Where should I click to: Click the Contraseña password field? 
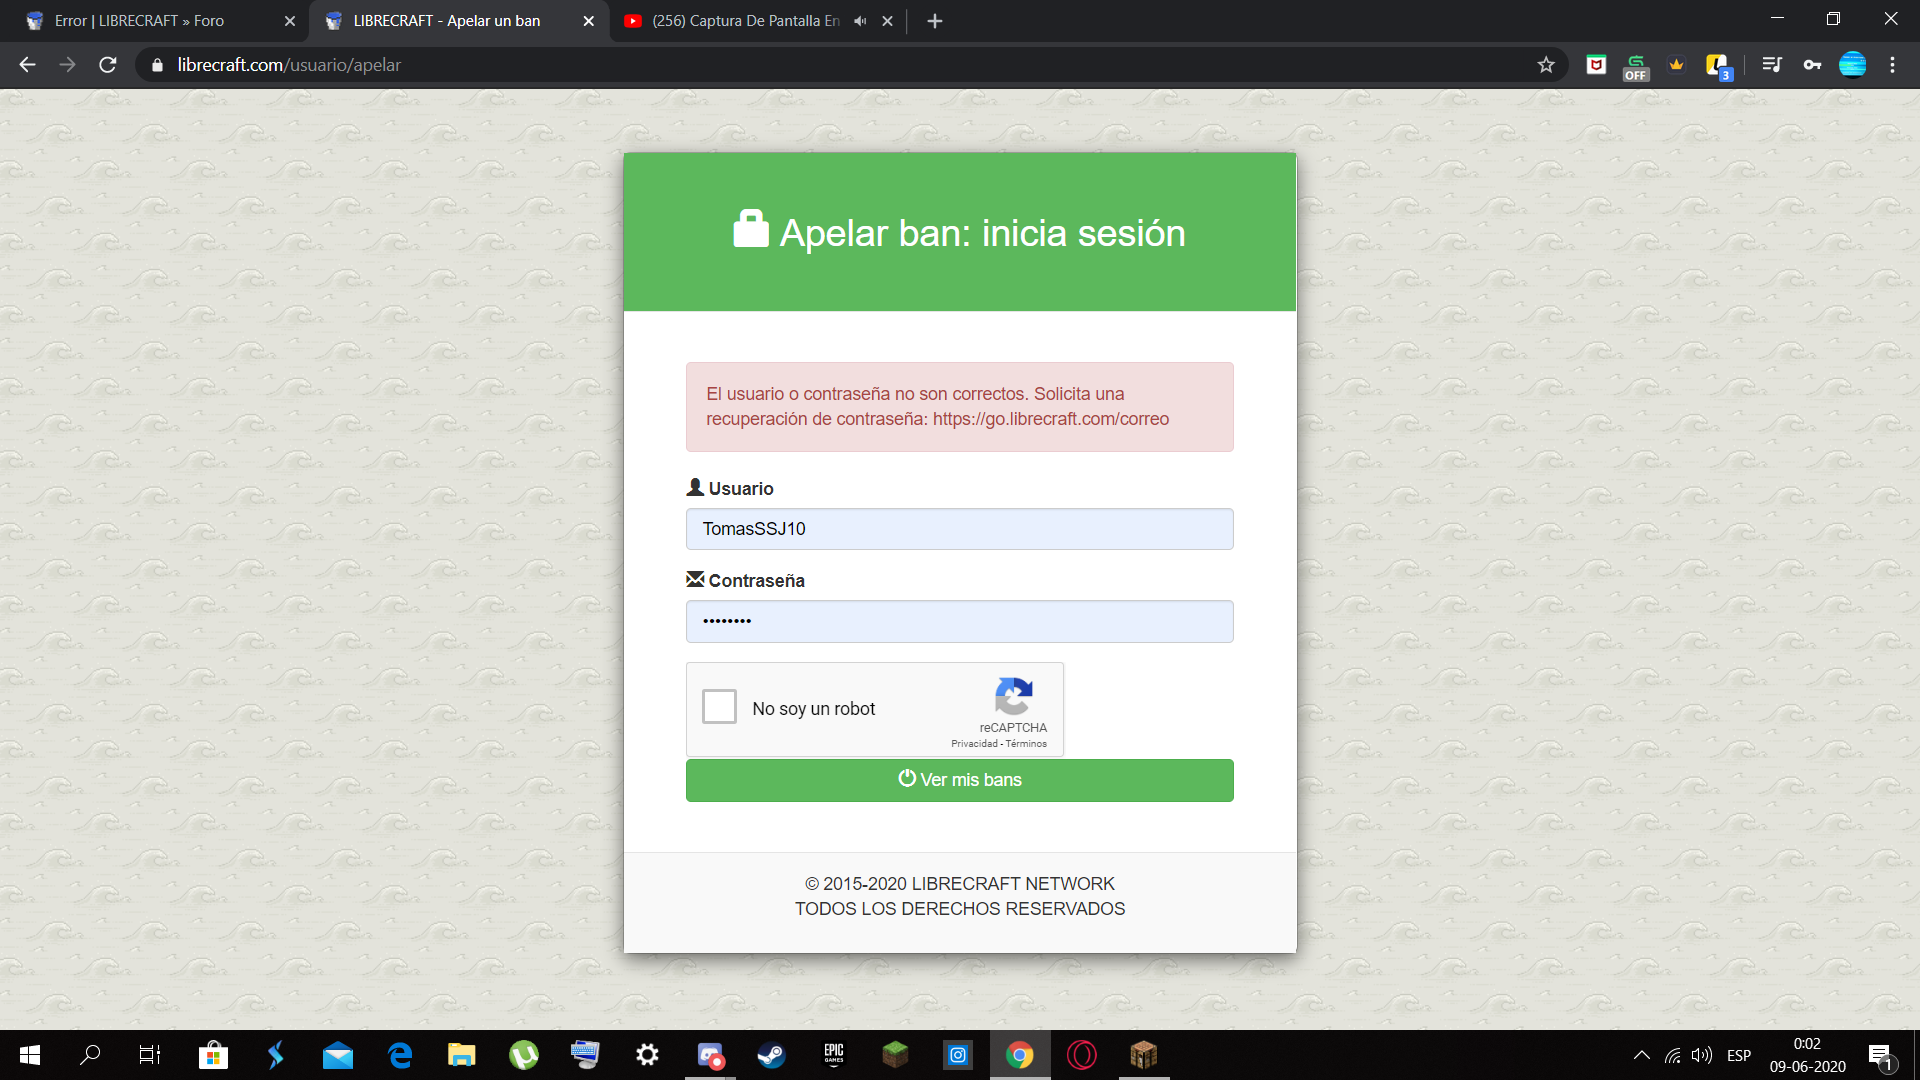click(959, 621)
